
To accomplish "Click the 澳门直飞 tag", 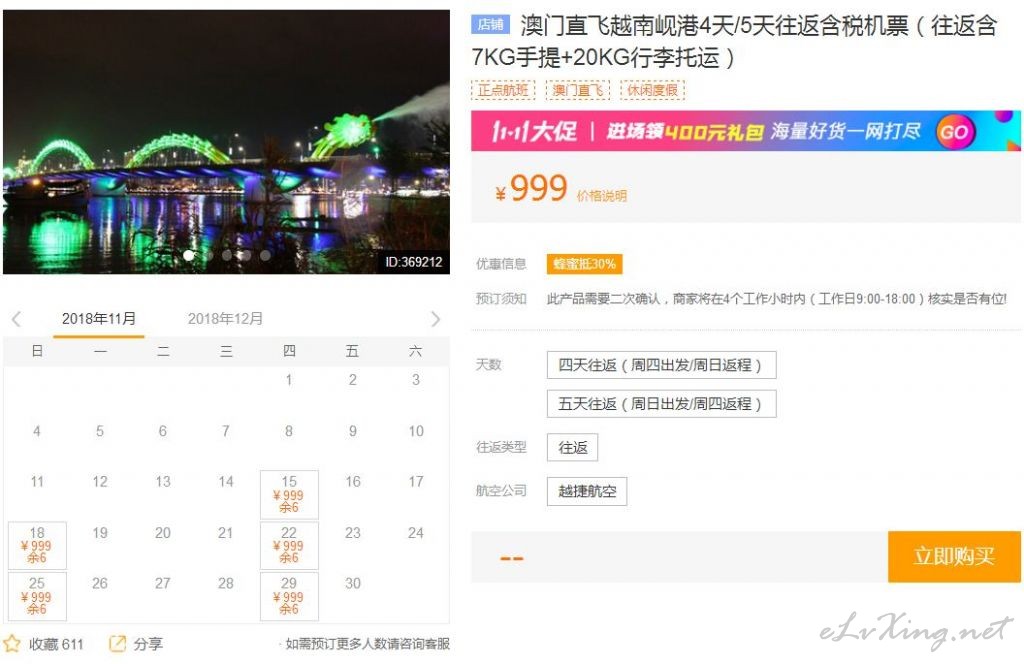I will coord(577,89).
